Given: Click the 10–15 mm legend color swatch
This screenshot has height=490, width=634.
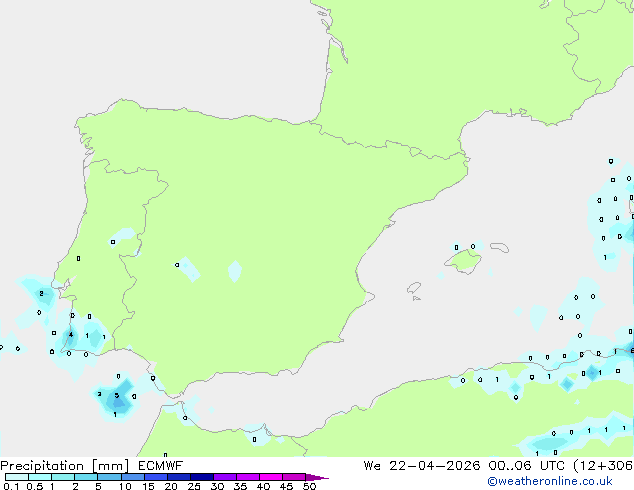Looking at the screenshot, I should pos(132,477).
